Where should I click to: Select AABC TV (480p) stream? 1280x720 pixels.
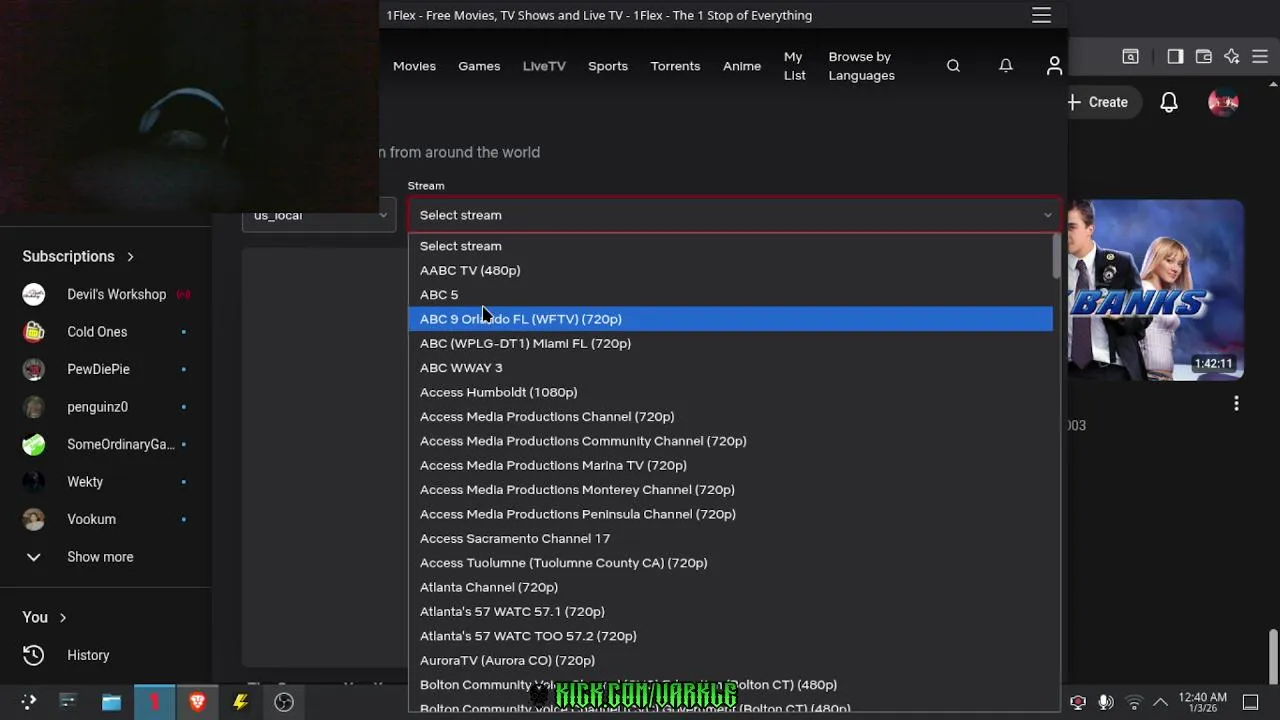[730, 270]
